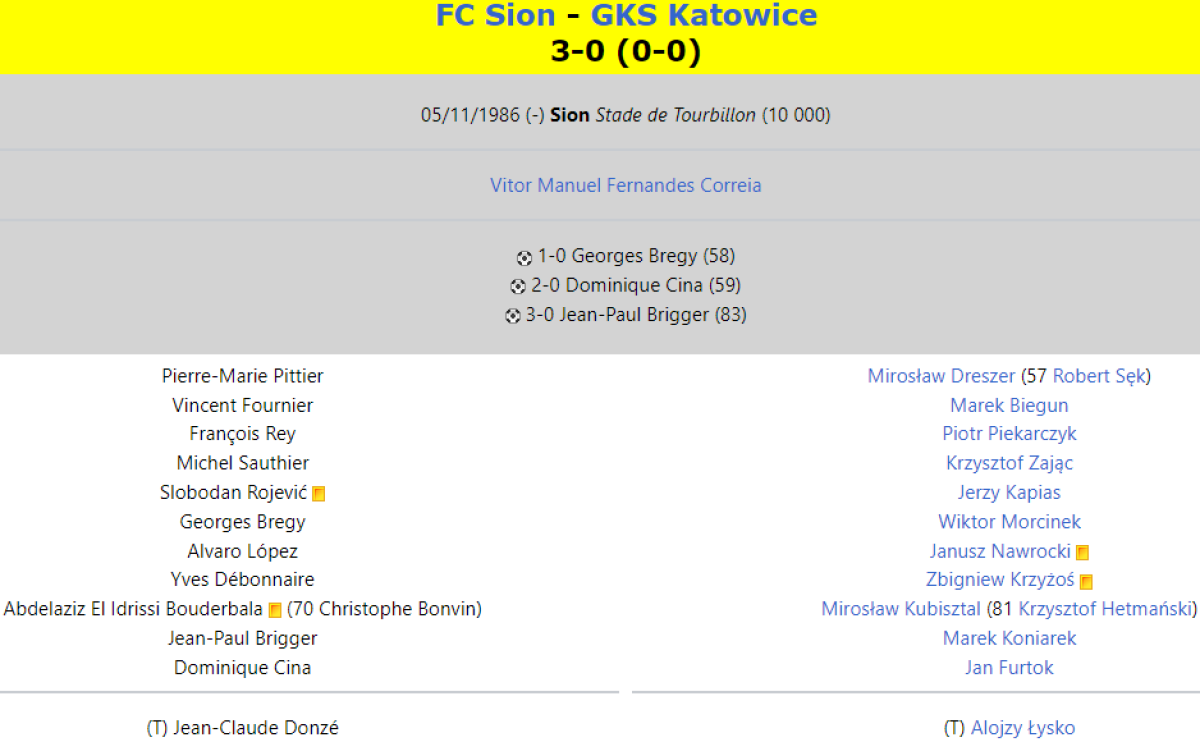This screenshot has width=1200, height=742.
Task: Click yellow card icon beside El Idrissi Bouderbala
Action: [x=275, y=610]
